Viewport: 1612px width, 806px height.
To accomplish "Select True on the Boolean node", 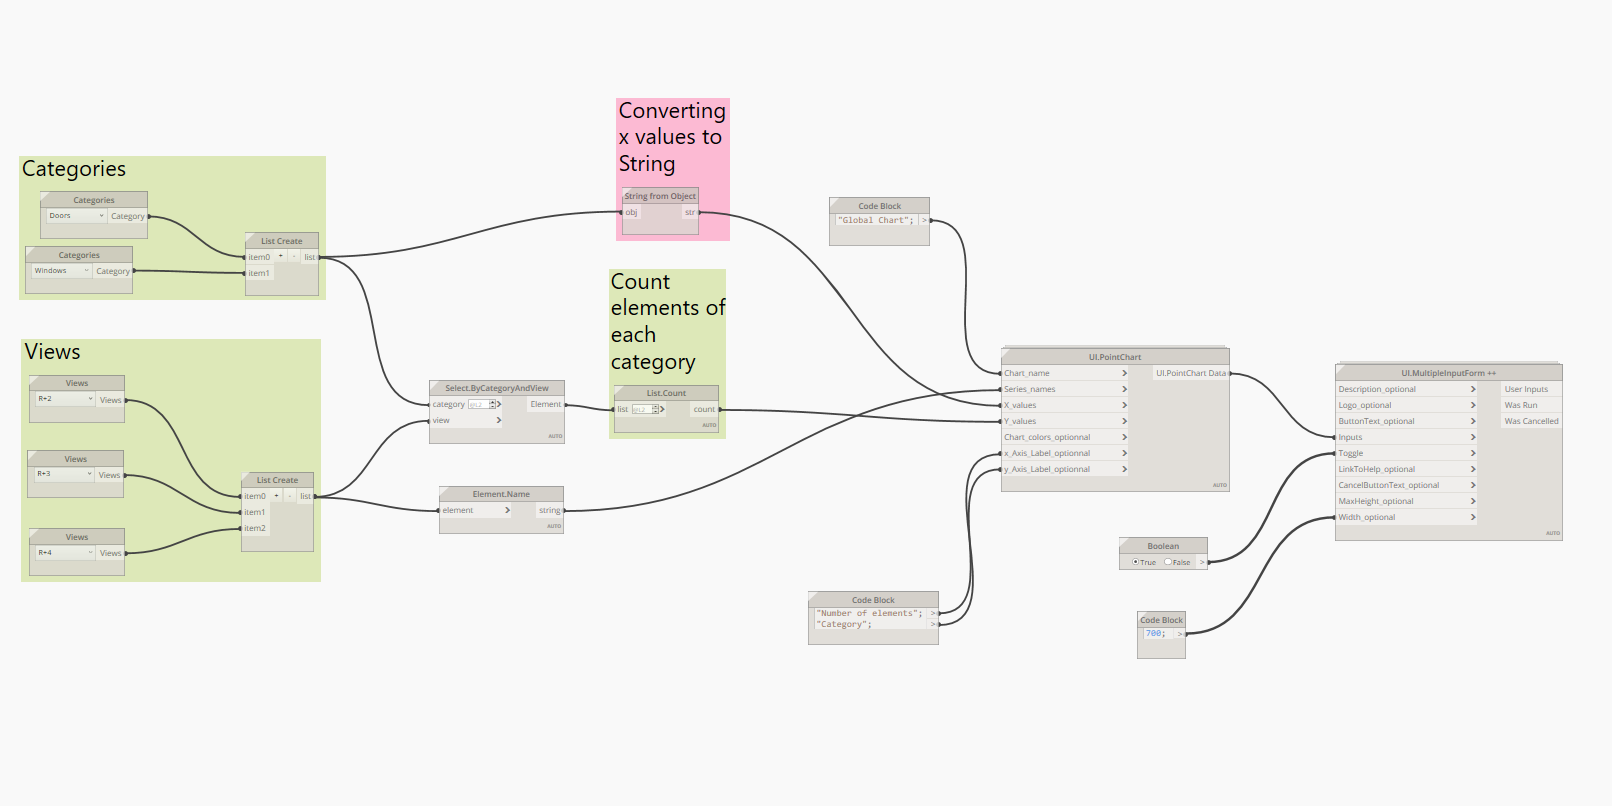I will coord(1136,562).
